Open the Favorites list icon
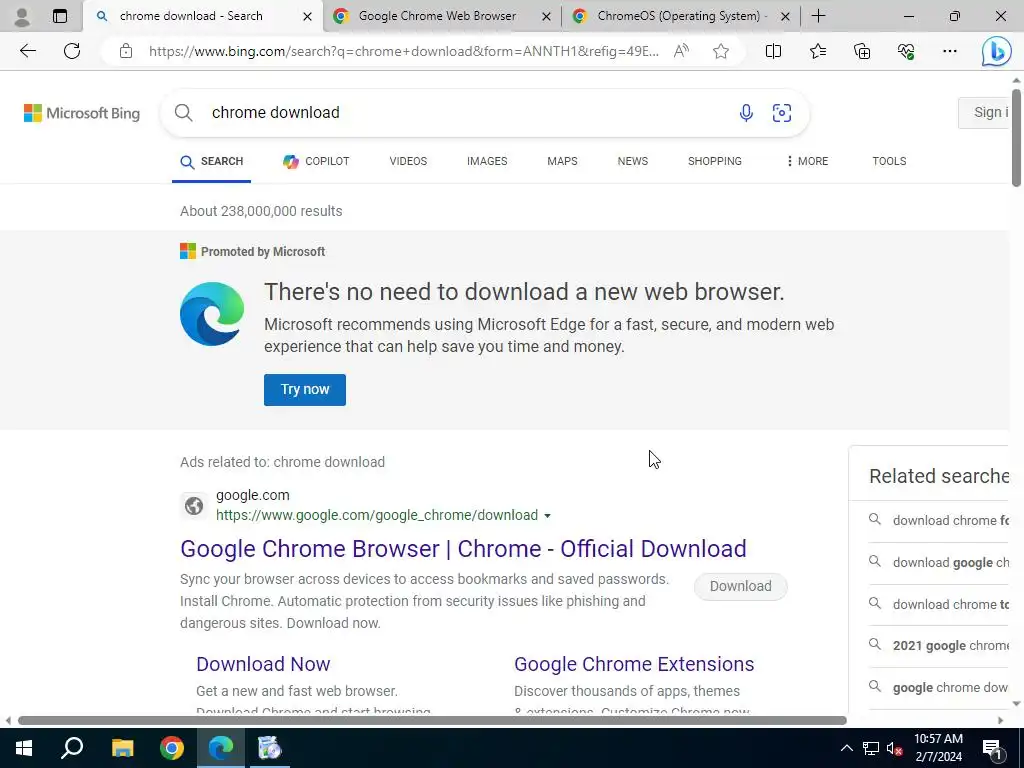Image resolution: width=1024 pixels, height=768 pixels. pos(818,51)
